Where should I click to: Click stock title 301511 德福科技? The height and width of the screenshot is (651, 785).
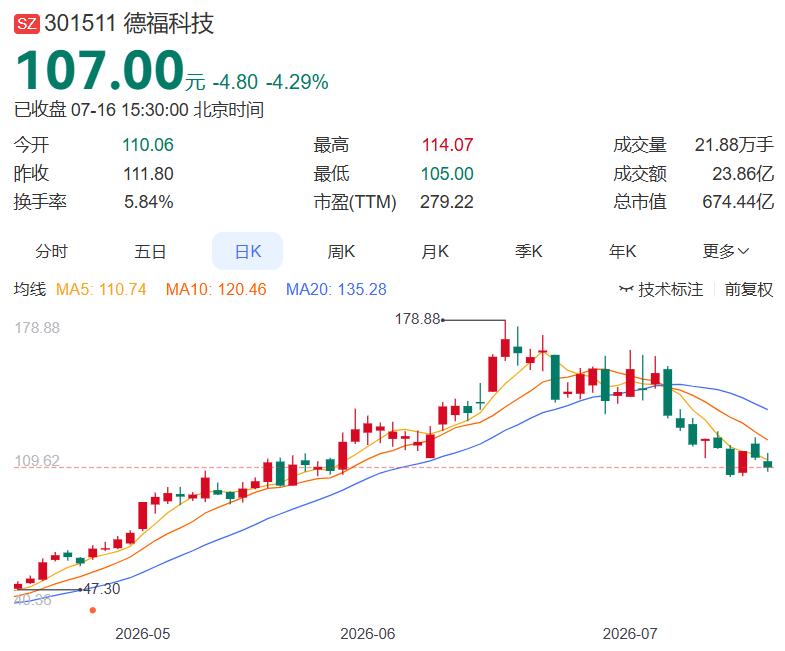[x=129, y=24]
